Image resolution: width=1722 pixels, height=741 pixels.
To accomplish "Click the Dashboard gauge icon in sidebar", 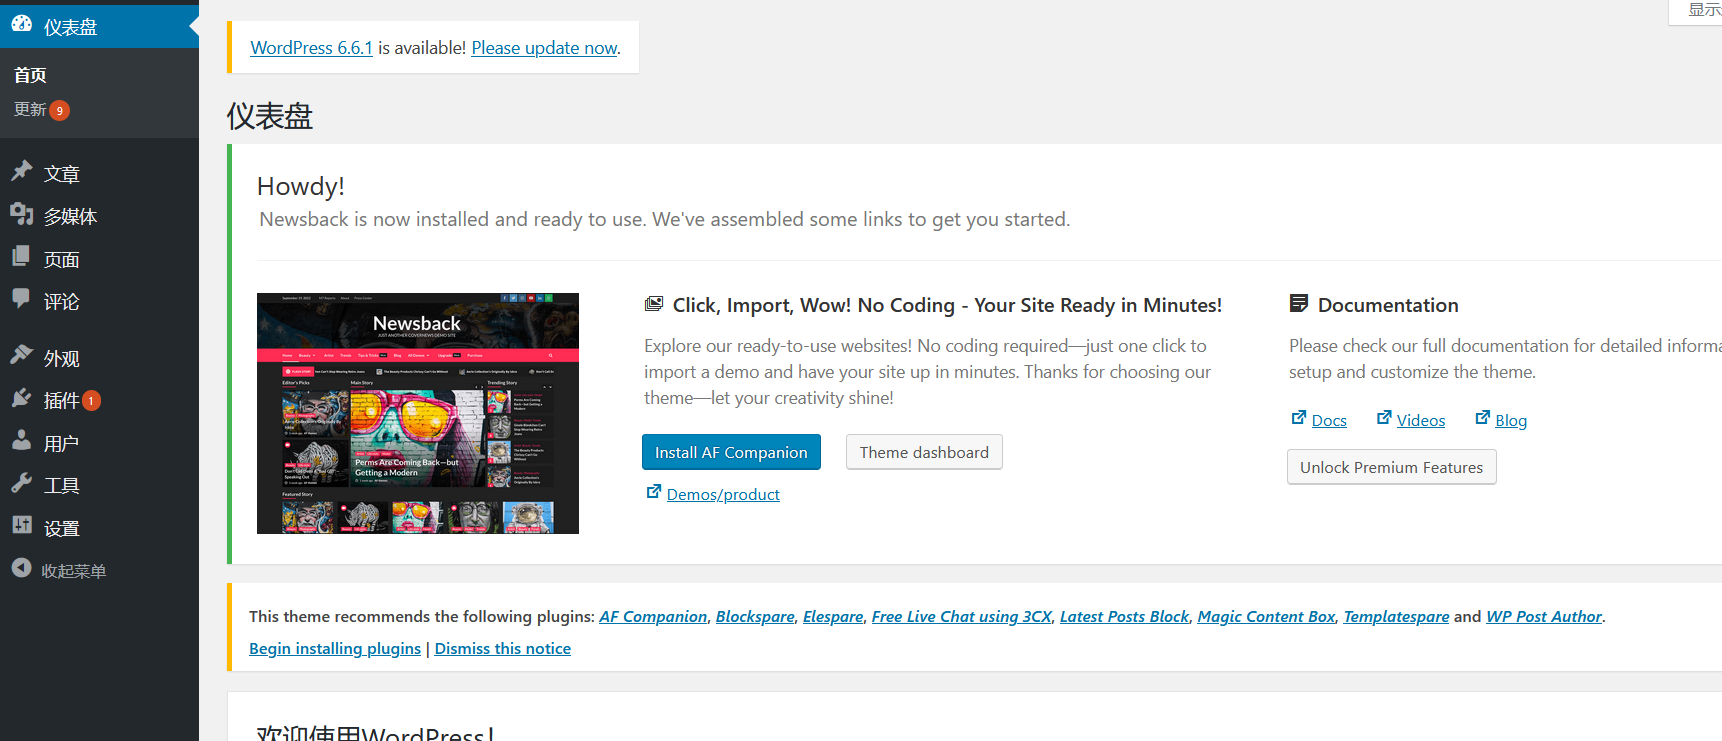I will coord(22,25).
